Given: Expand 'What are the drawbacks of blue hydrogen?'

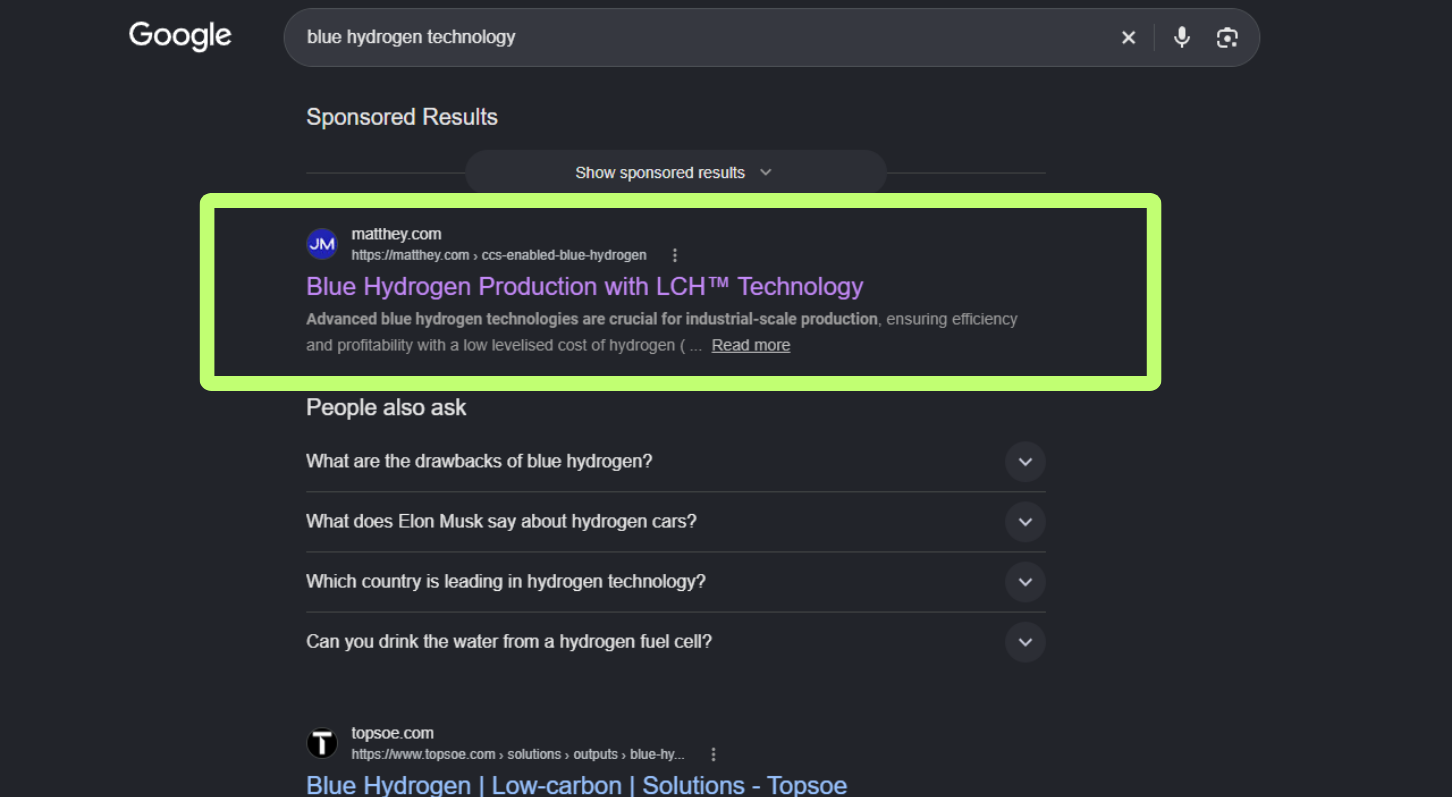Looking at the screenshot, I should point(675,462).
